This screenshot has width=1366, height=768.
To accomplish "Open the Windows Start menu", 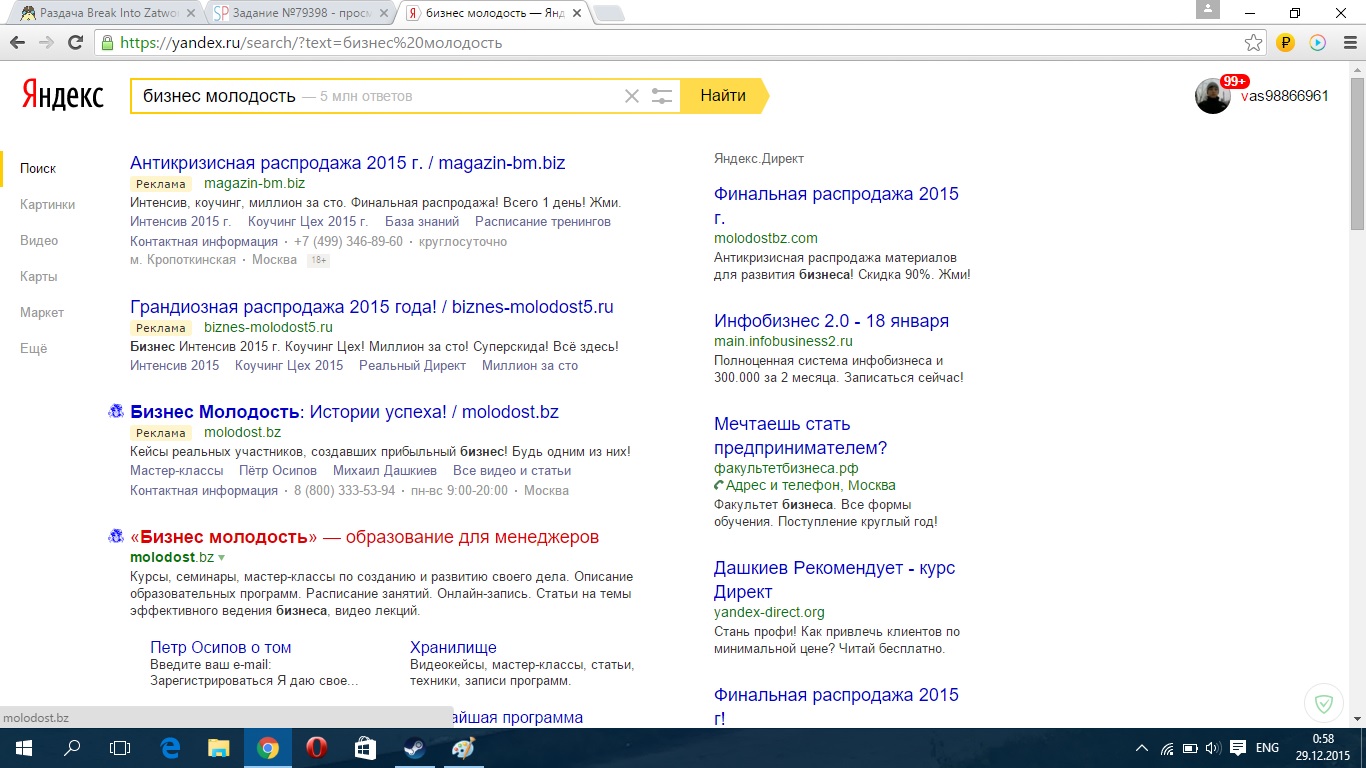I will [23, 748].
